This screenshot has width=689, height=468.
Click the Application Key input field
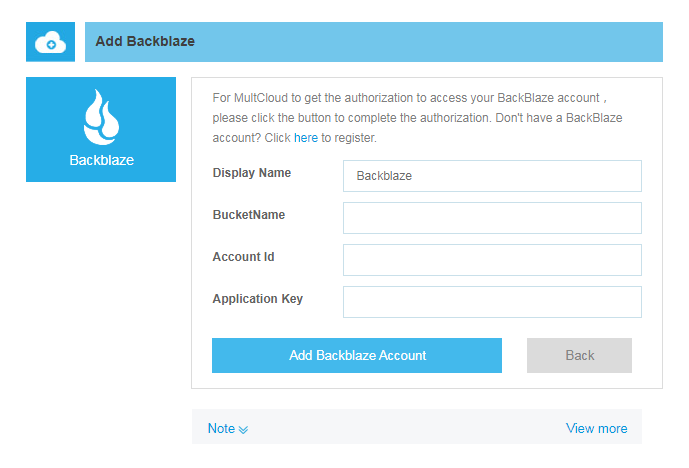coord(492,301)
